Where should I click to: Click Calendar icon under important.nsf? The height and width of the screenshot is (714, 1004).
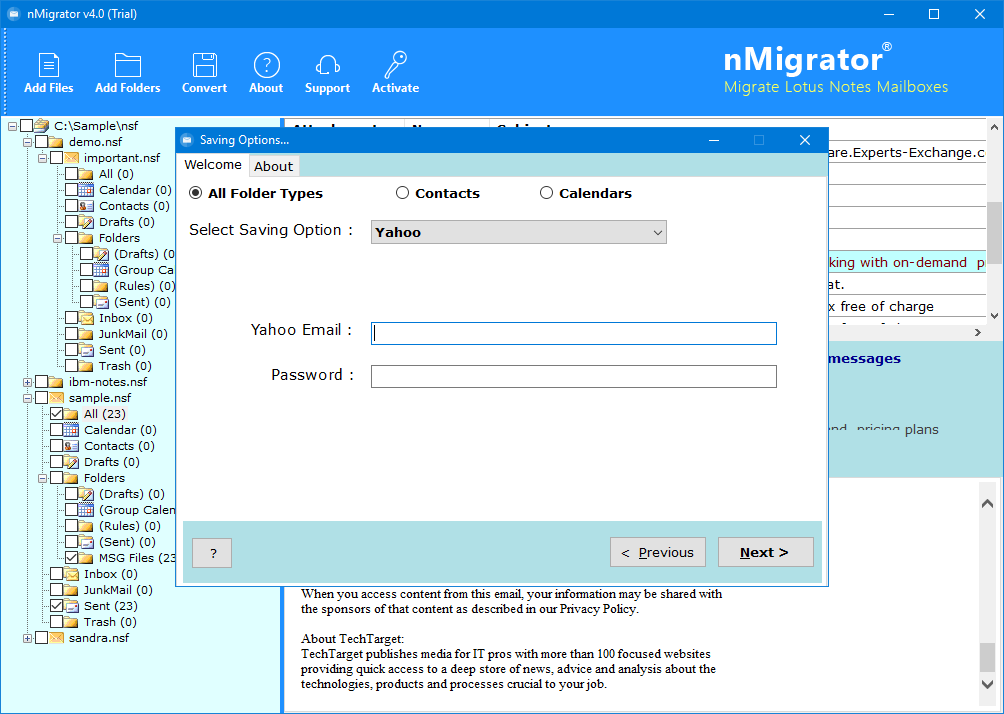coord(86,190)
